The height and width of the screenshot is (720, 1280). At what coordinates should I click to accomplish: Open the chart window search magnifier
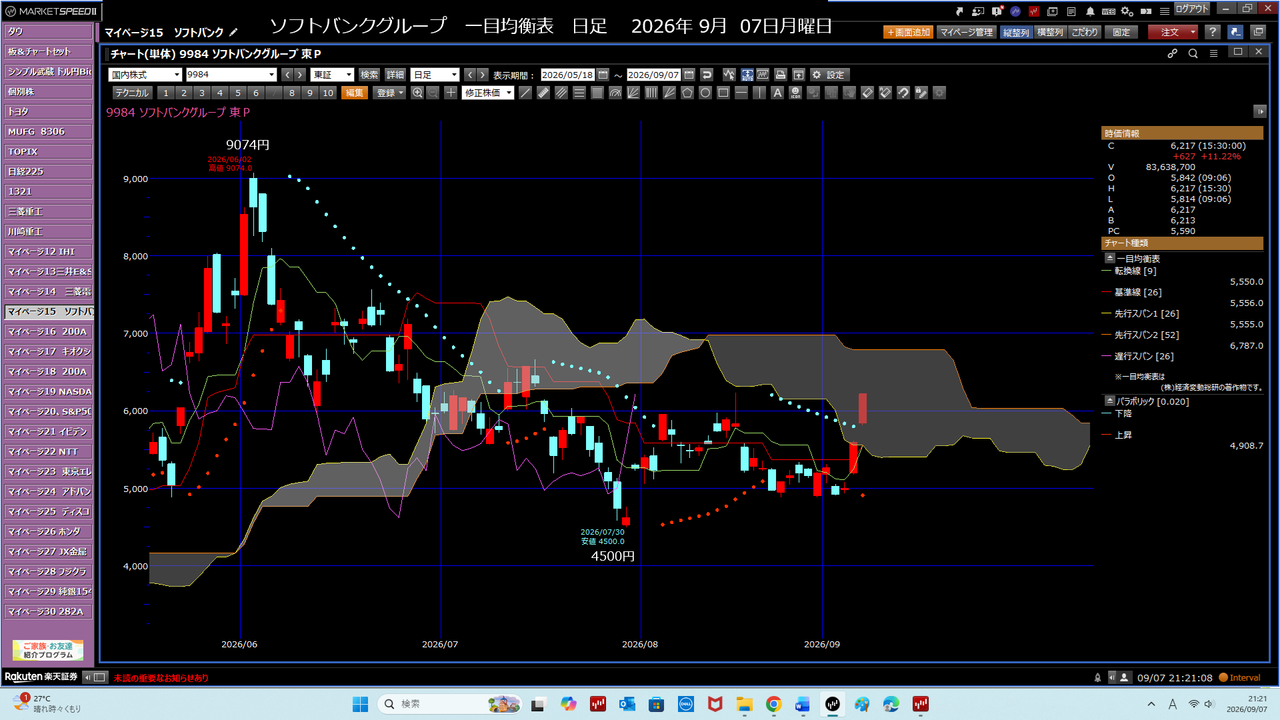point(1193,53)
